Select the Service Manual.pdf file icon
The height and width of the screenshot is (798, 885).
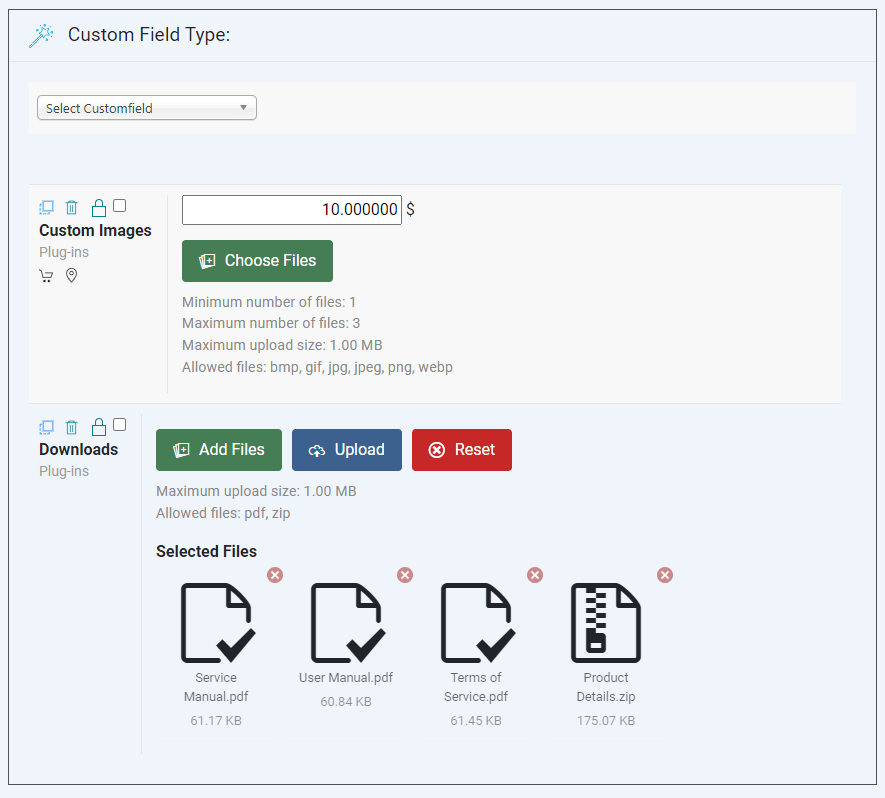(x=217, y=622)
